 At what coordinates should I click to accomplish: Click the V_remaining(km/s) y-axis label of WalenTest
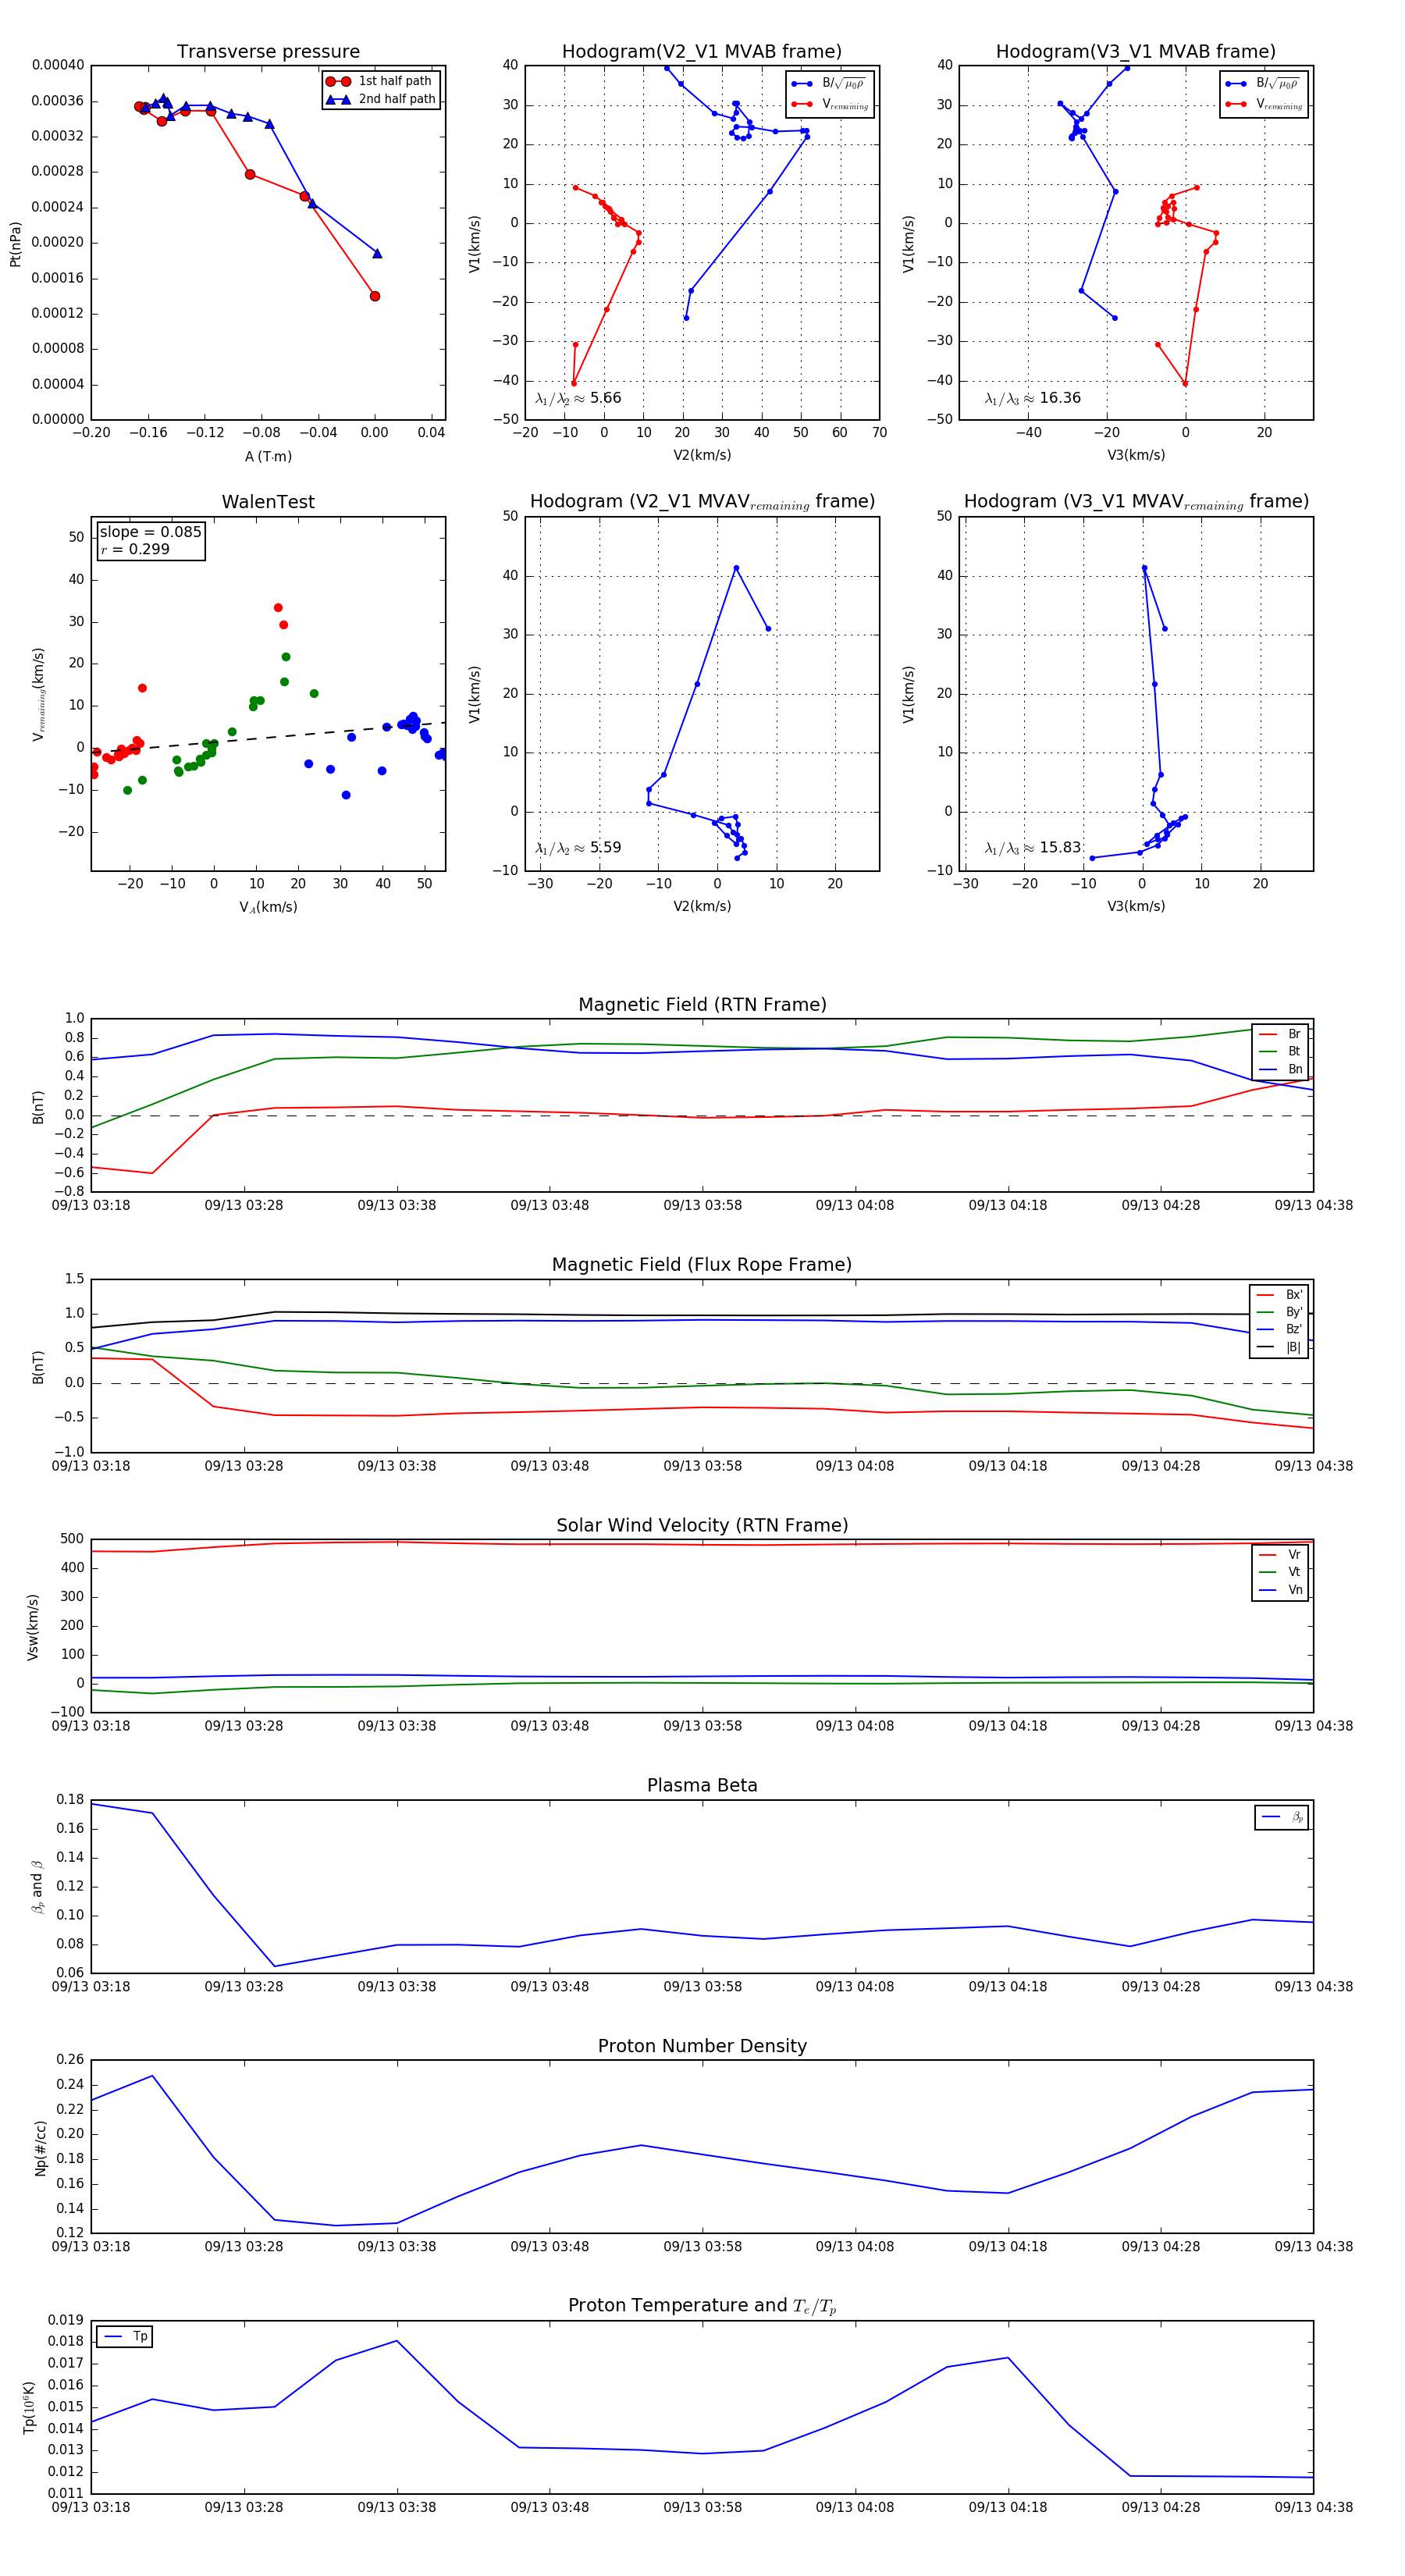[x=39, y=694]
